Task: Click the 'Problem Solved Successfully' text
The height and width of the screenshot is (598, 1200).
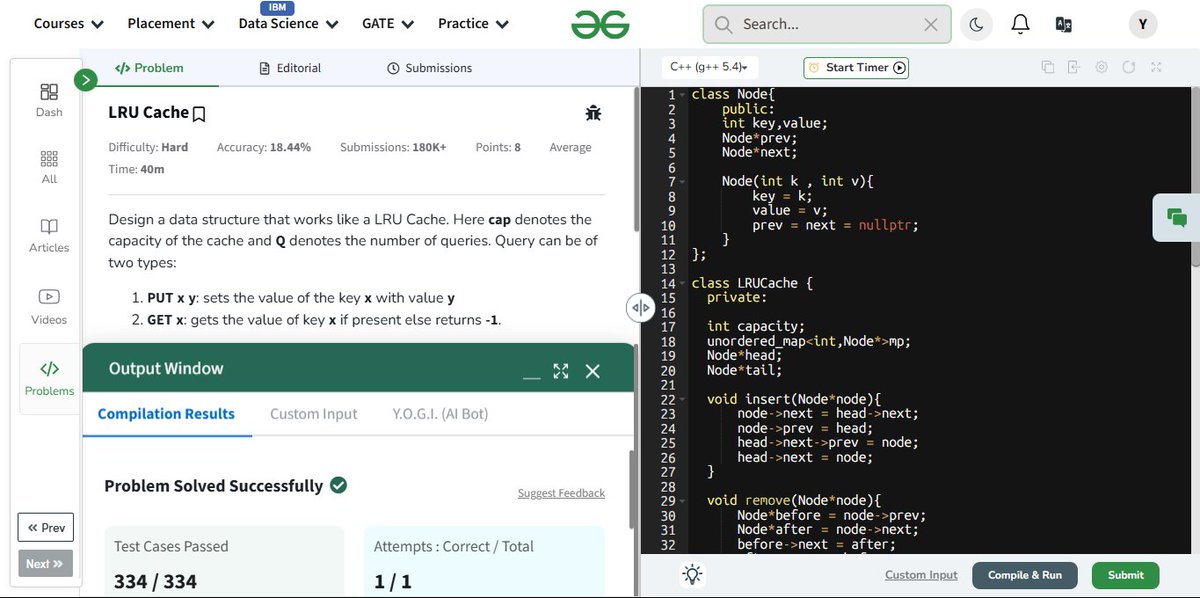Action: (x=214, y=486)
